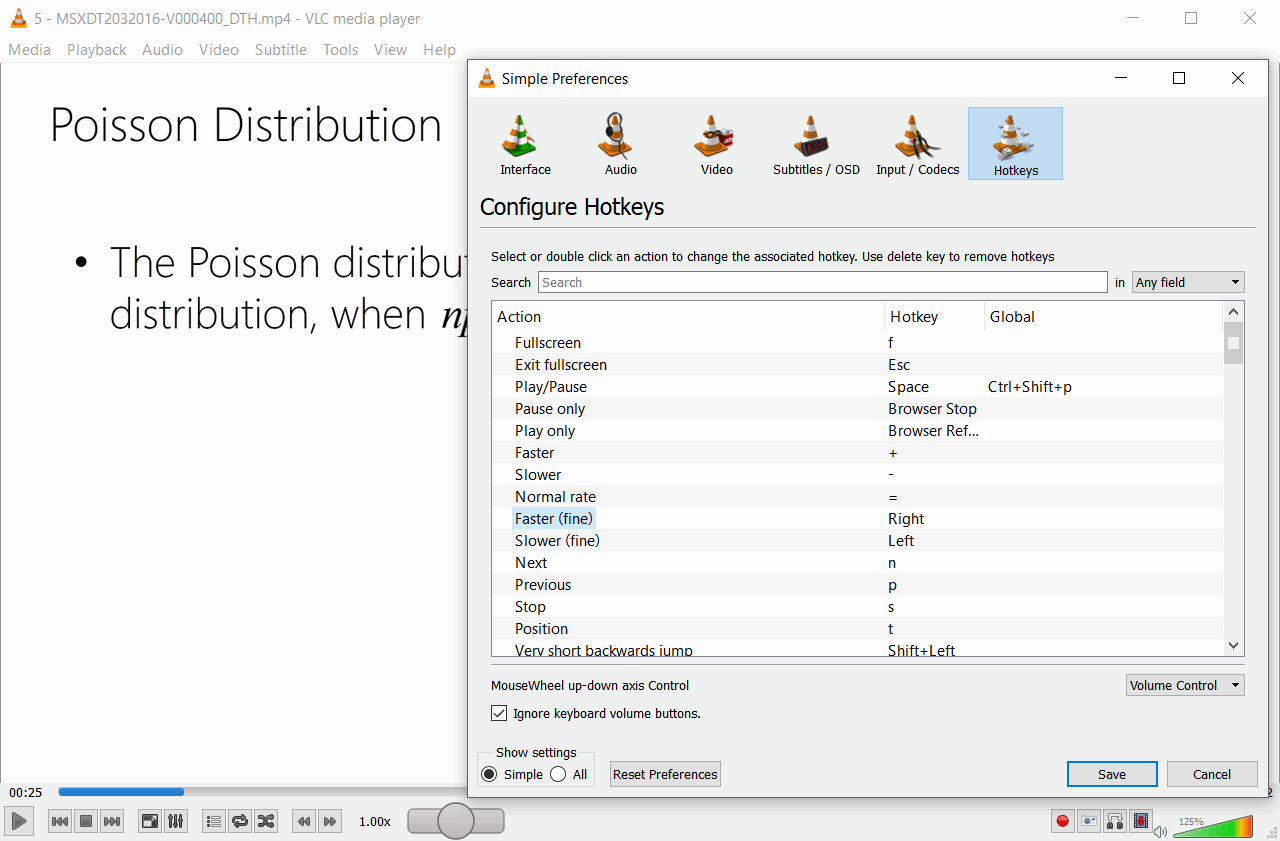1280x841 pixels.
Task: Toggle the A-B loop button
Action: click(1114, 821)
